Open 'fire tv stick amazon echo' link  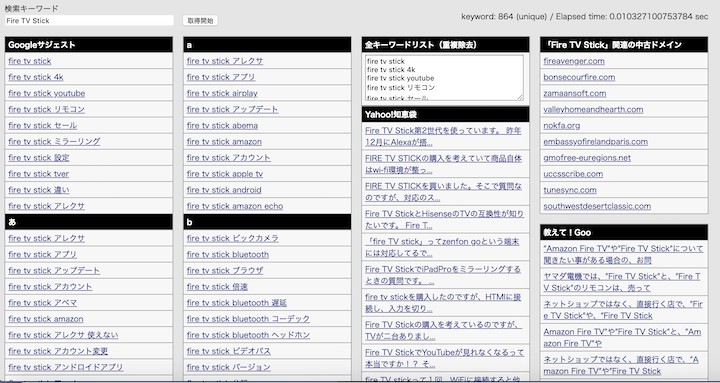[235, 206]
